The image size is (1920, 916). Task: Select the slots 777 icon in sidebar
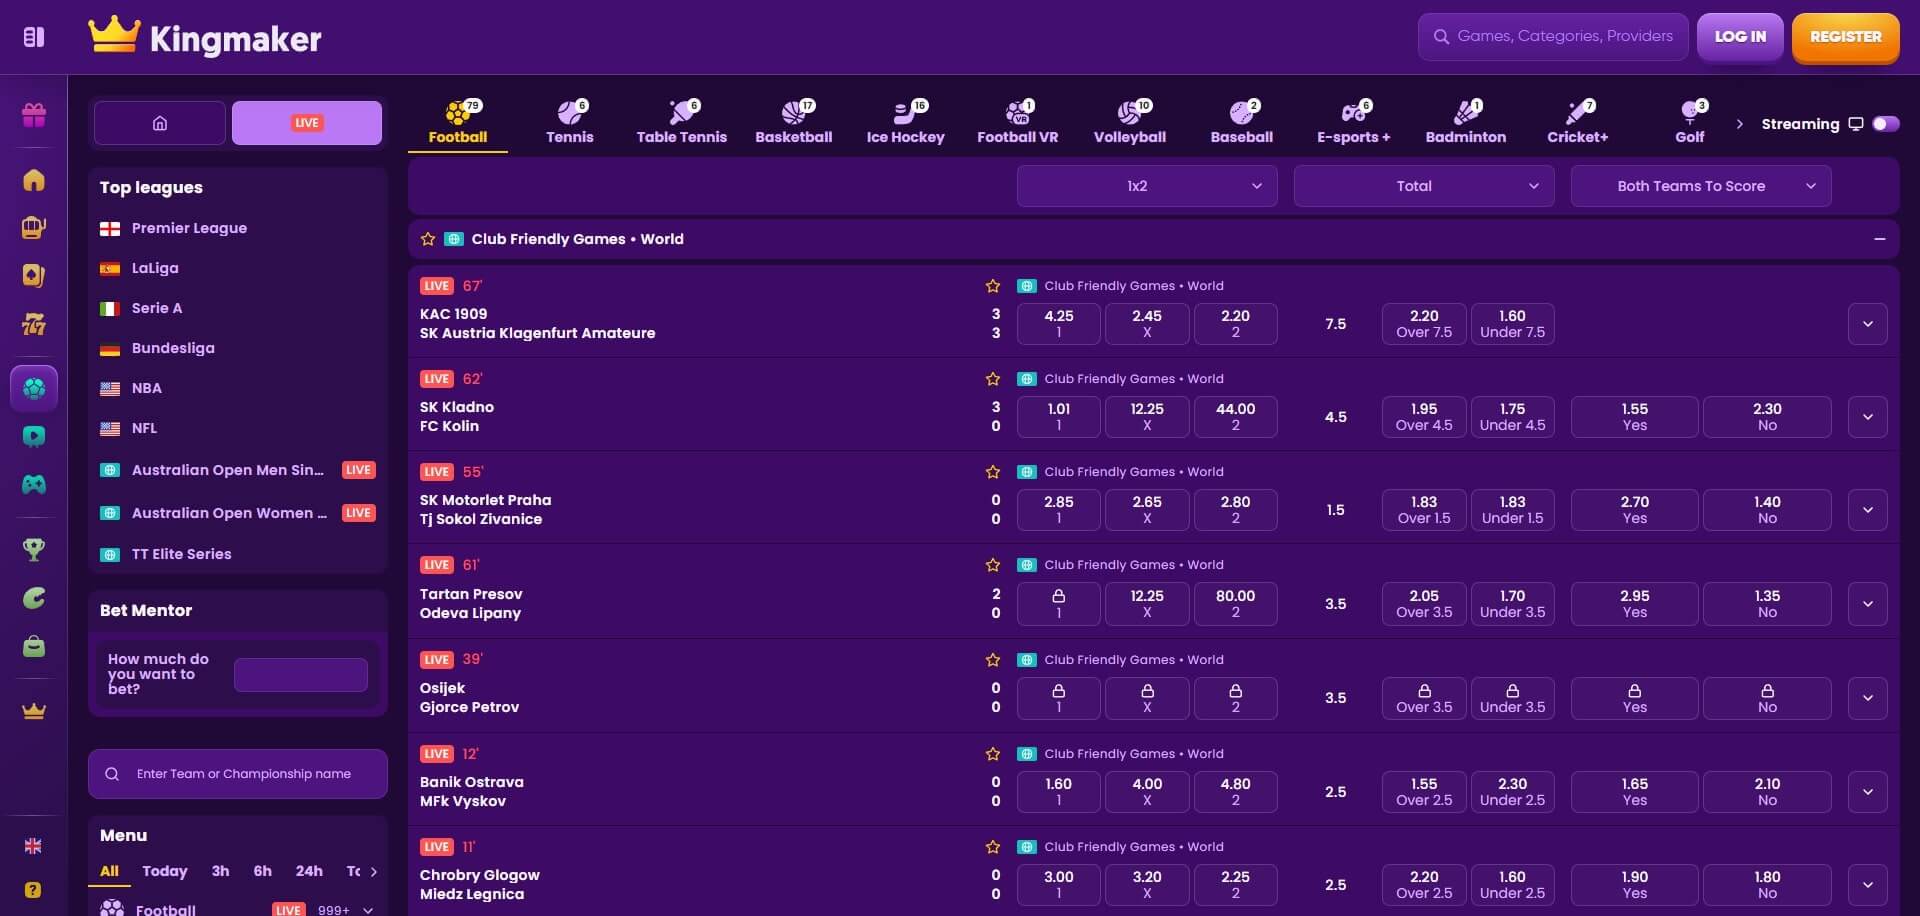34,325
